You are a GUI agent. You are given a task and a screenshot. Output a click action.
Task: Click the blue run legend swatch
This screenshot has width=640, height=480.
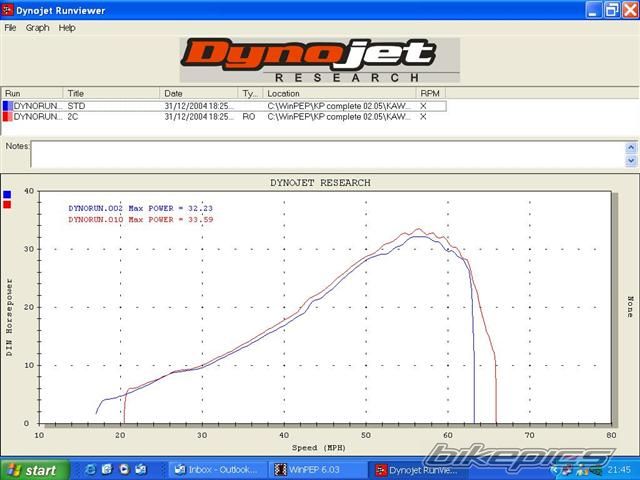click(8, 195)
